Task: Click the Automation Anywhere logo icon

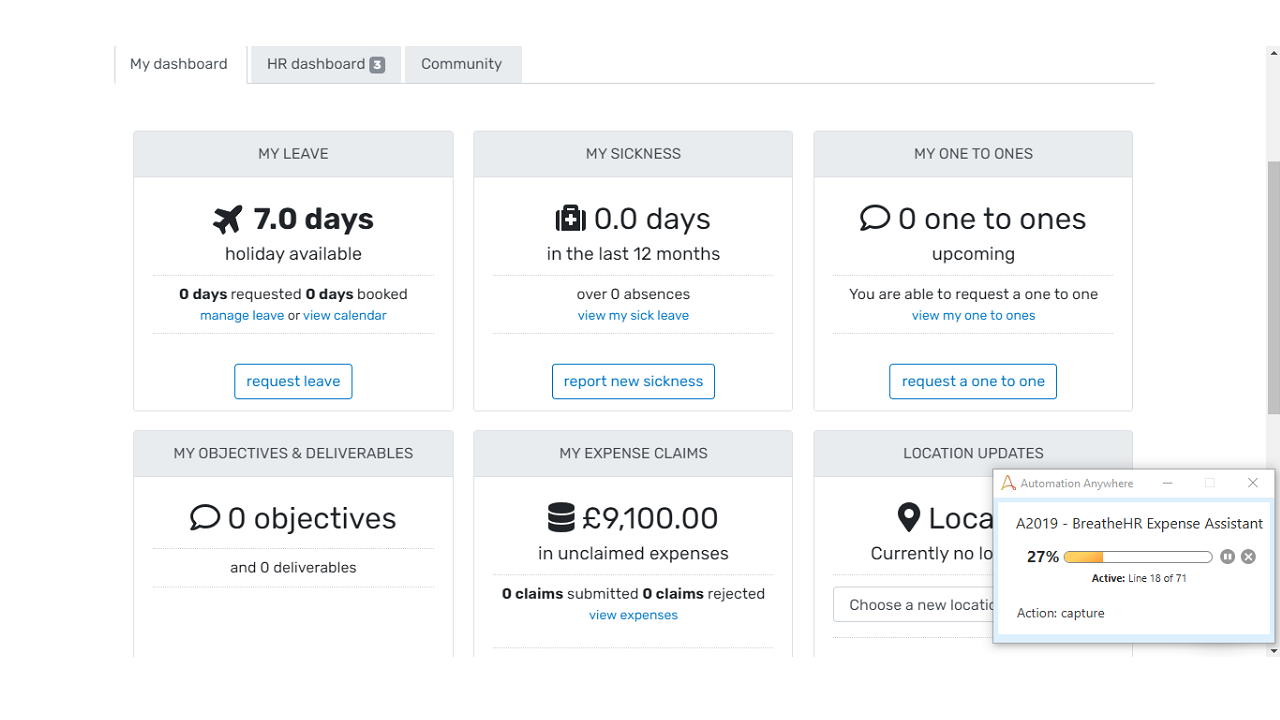Action: click(x=1008, y=483)
